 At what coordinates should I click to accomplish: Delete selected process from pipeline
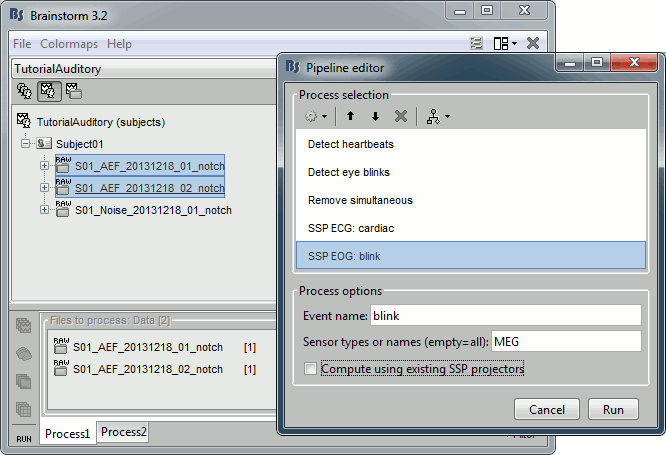(x=400, y=116)
